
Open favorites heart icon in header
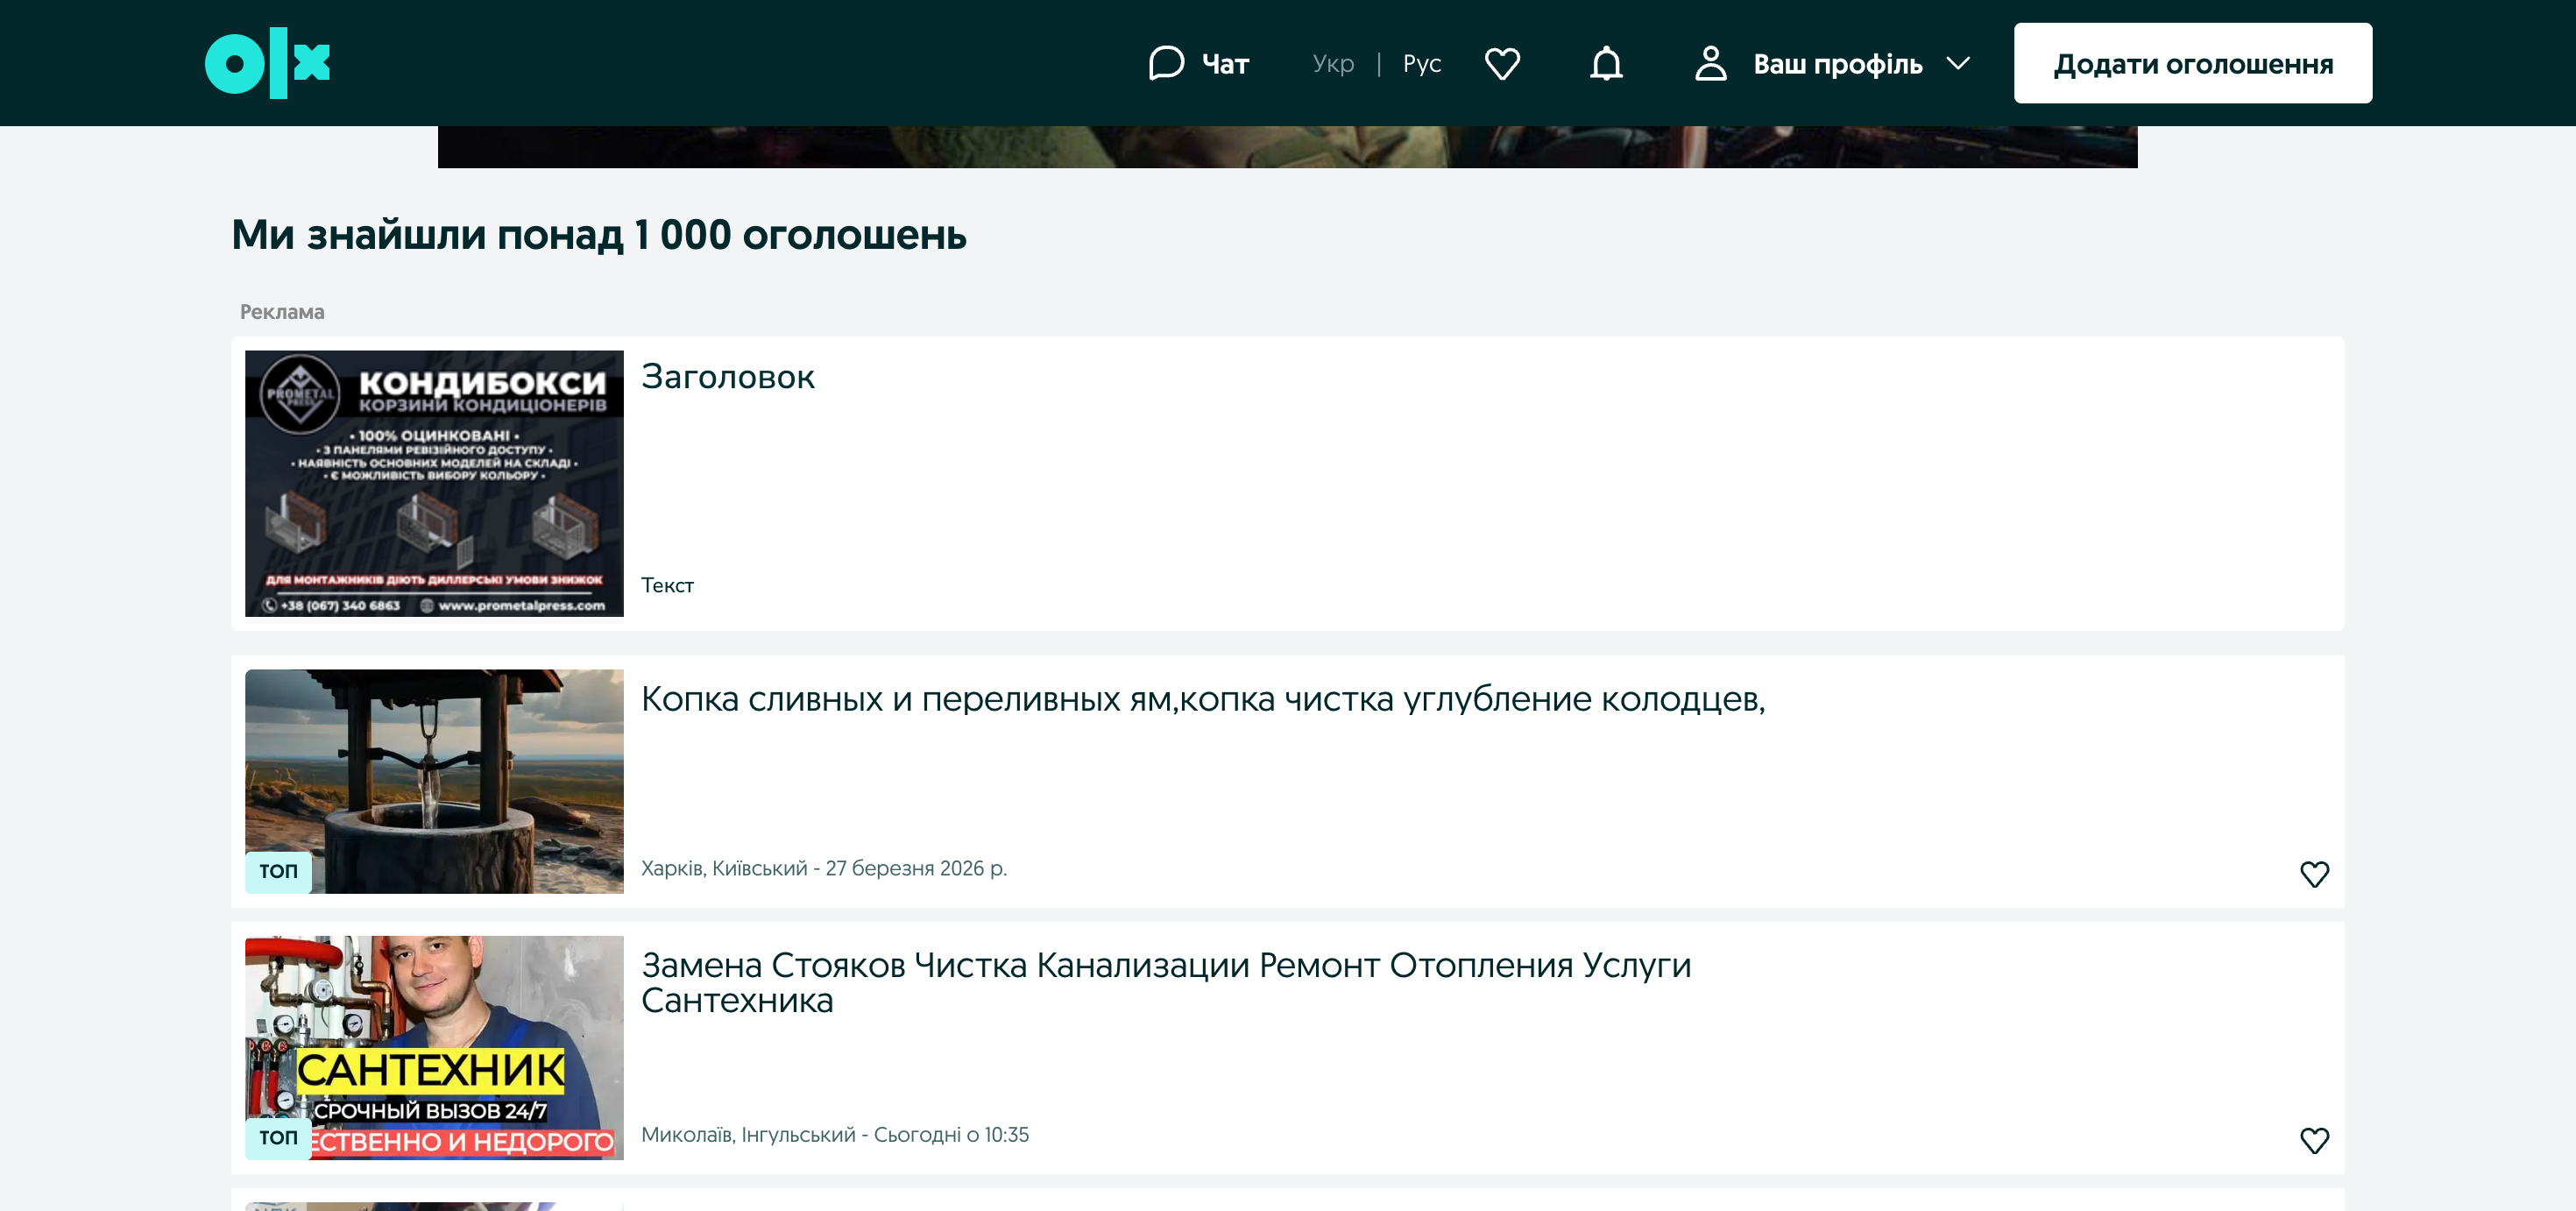coord(1502,63)
